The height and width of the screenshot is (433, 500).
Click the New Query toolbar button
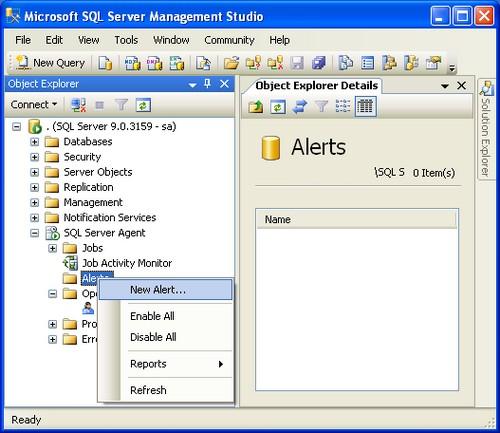tap(51, 63)
